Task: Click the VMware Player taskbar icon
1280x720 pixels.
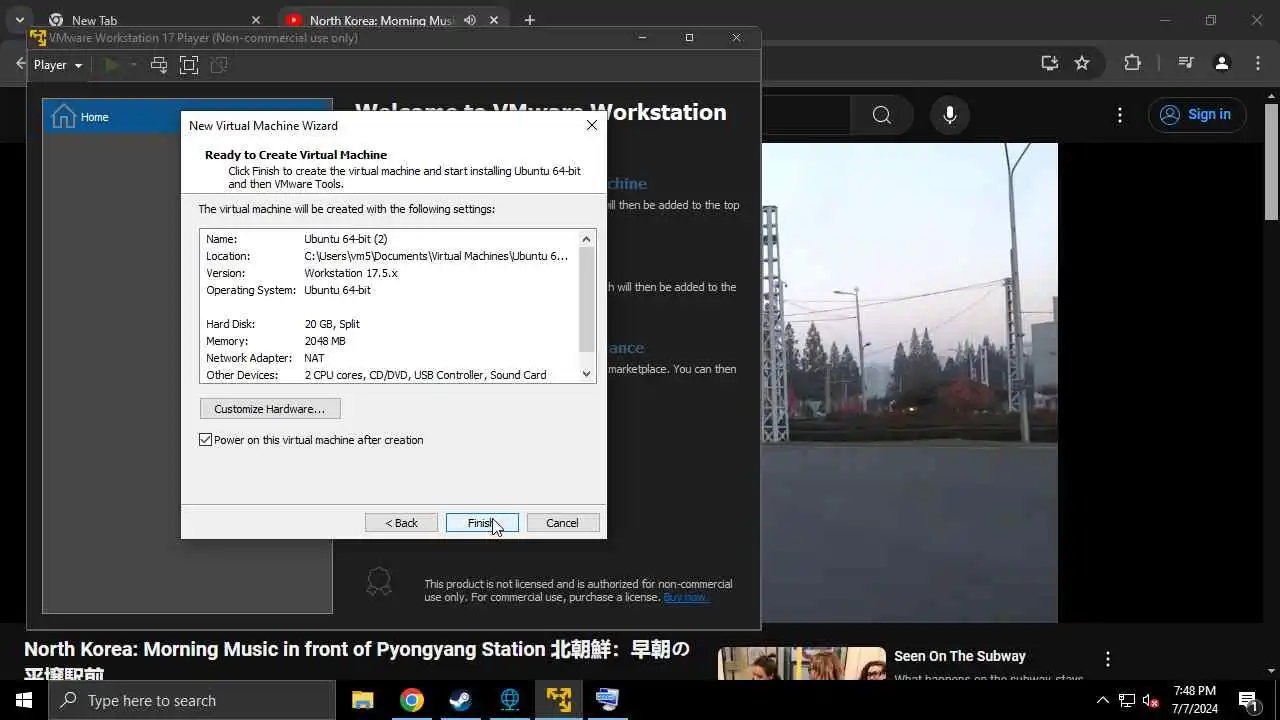Action: (558, 700)
